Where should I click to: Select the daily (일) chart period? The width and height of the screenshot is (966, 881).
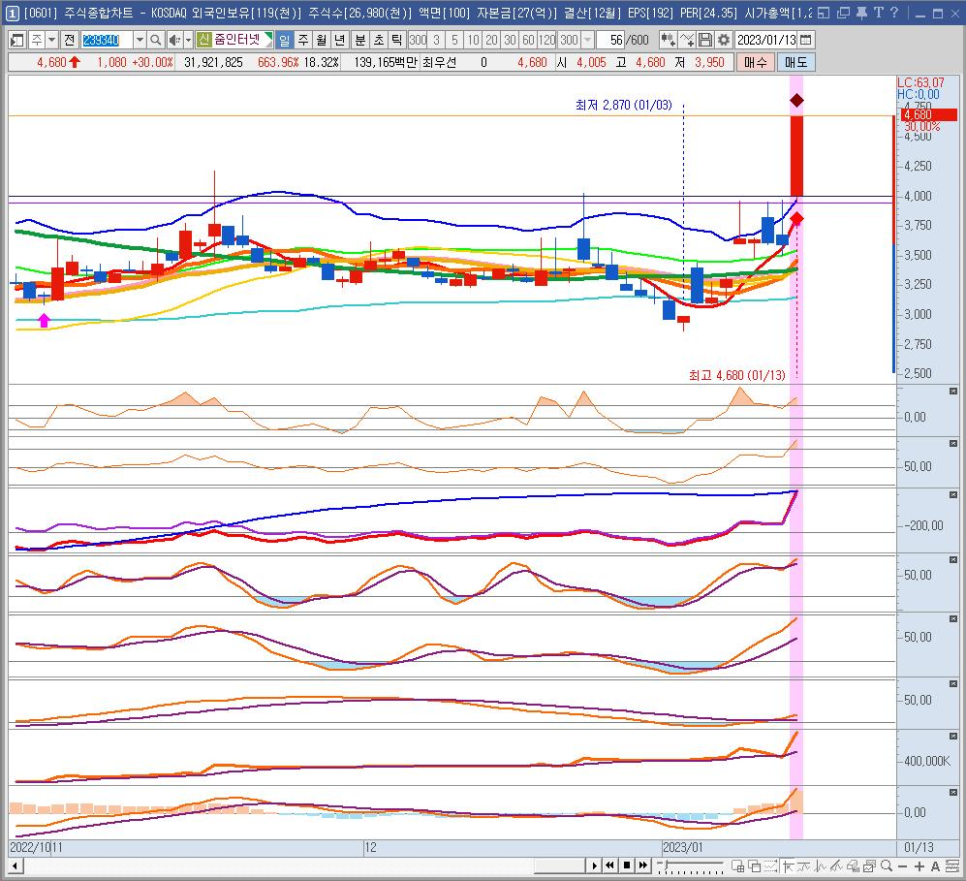(x=284, y=40)
